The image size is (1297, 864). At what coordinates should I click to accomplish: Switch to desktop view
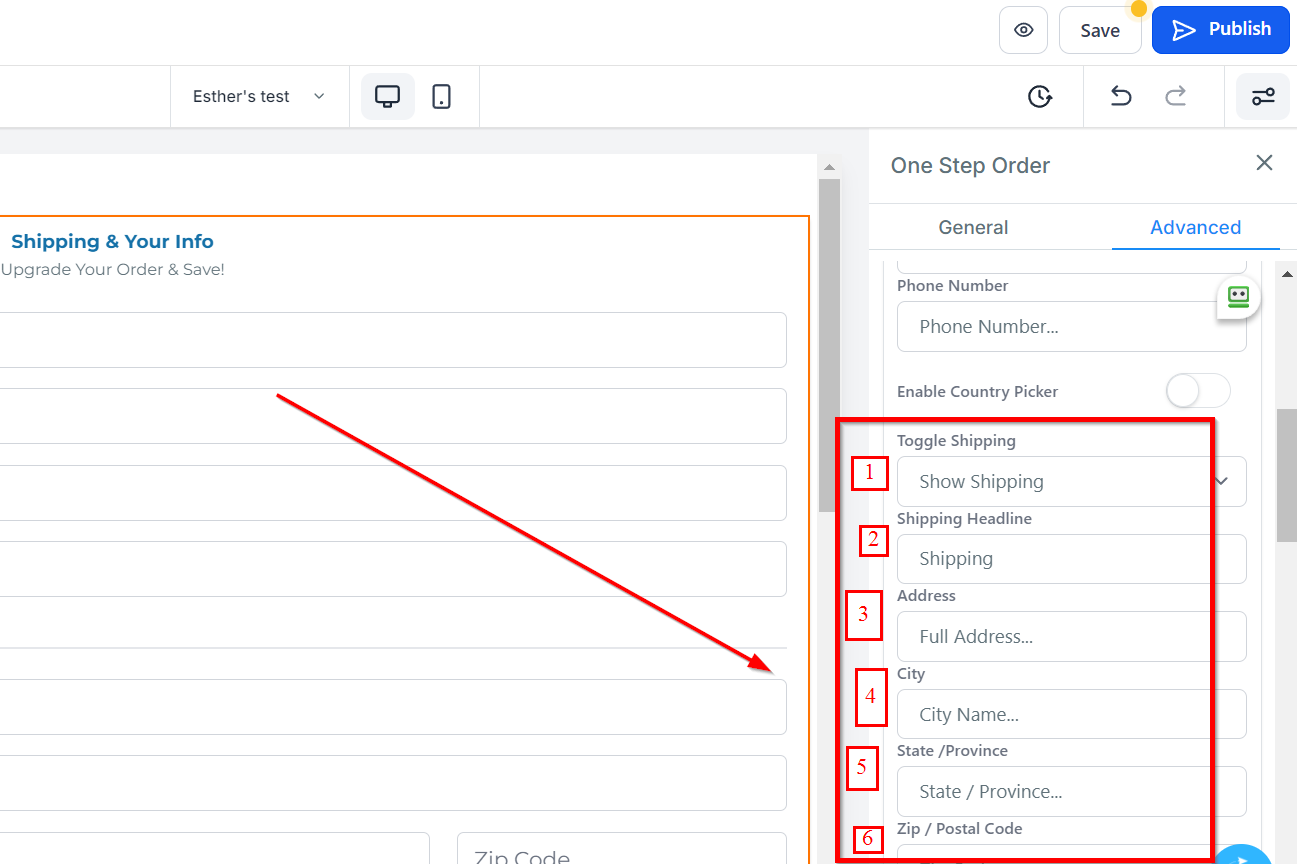tap(388, 97)
